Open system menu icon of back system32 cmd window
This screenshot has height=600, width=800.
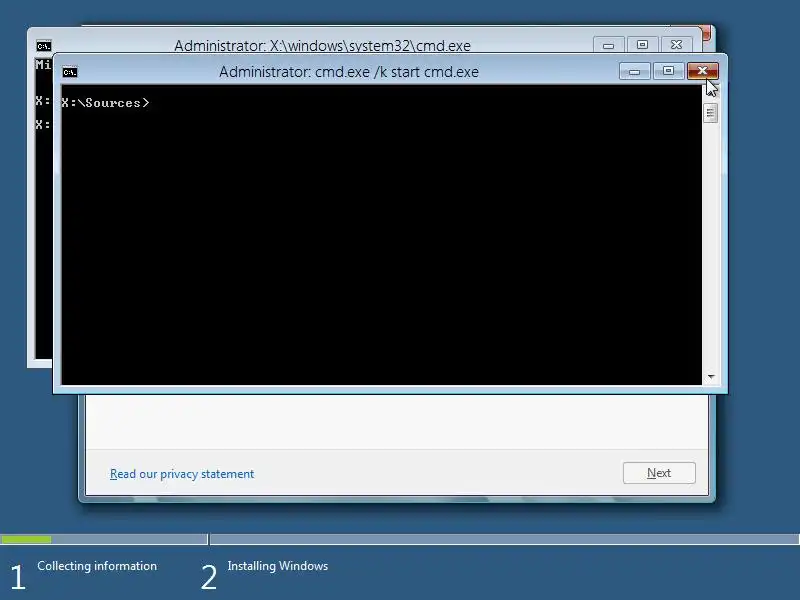pos(44,46)
